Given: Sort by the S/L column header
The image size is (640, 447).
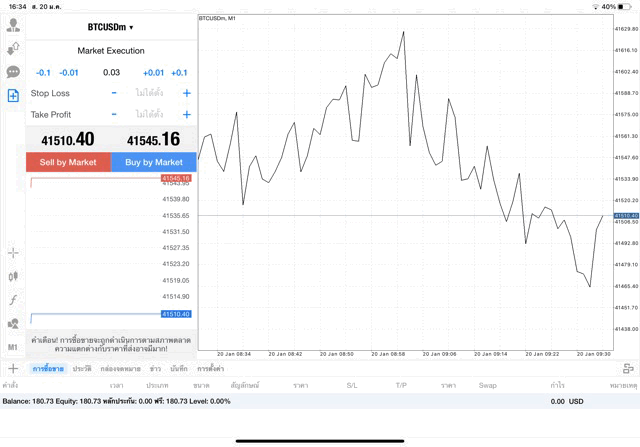Looking at the screenshot, I should [x=352, y=385].
